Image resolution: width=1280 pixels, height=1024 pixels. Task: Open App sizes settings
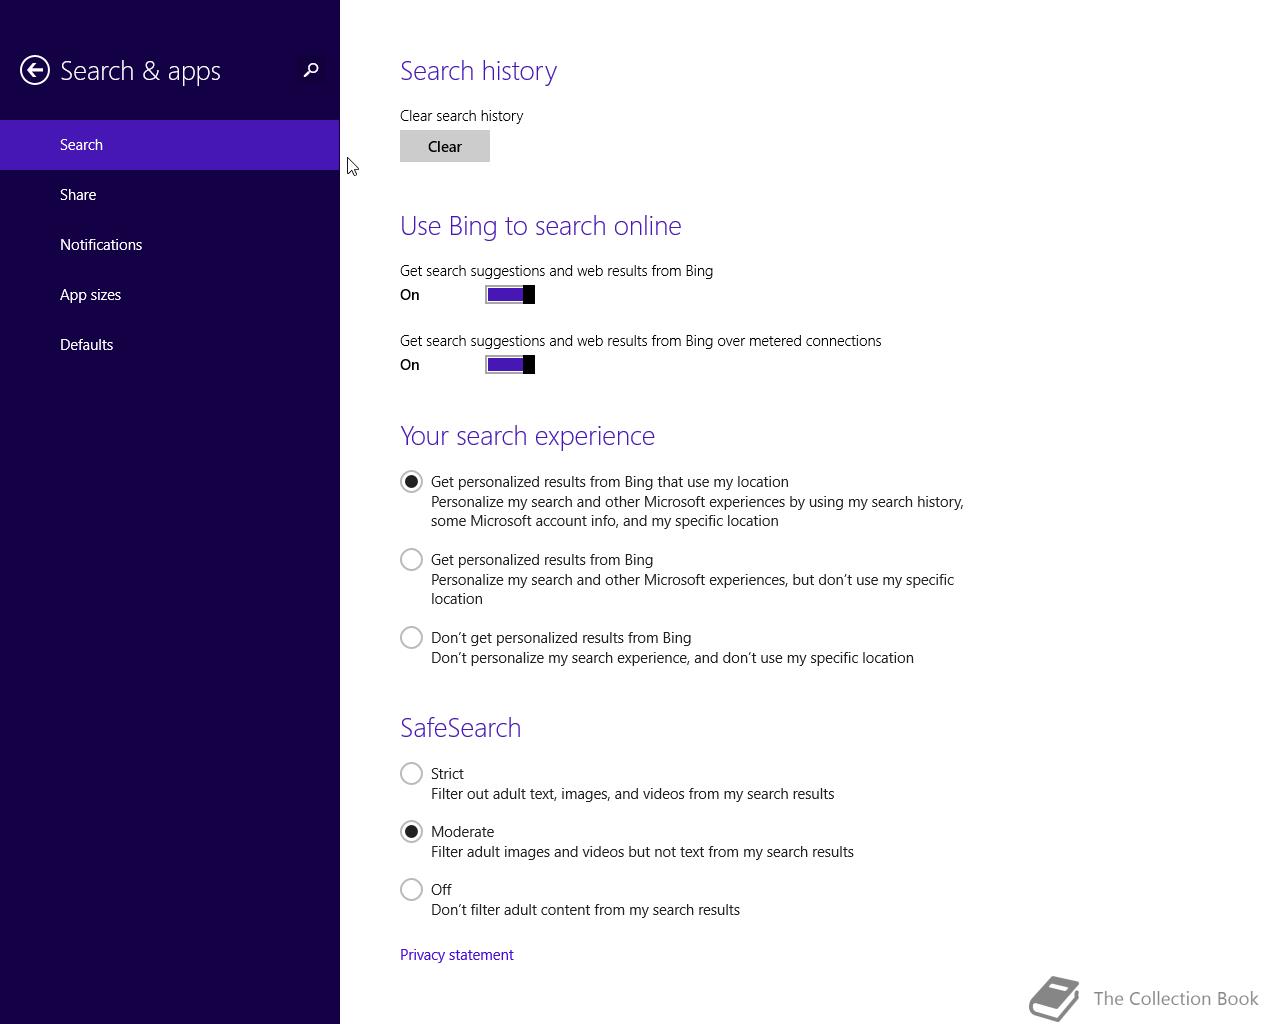169,295
